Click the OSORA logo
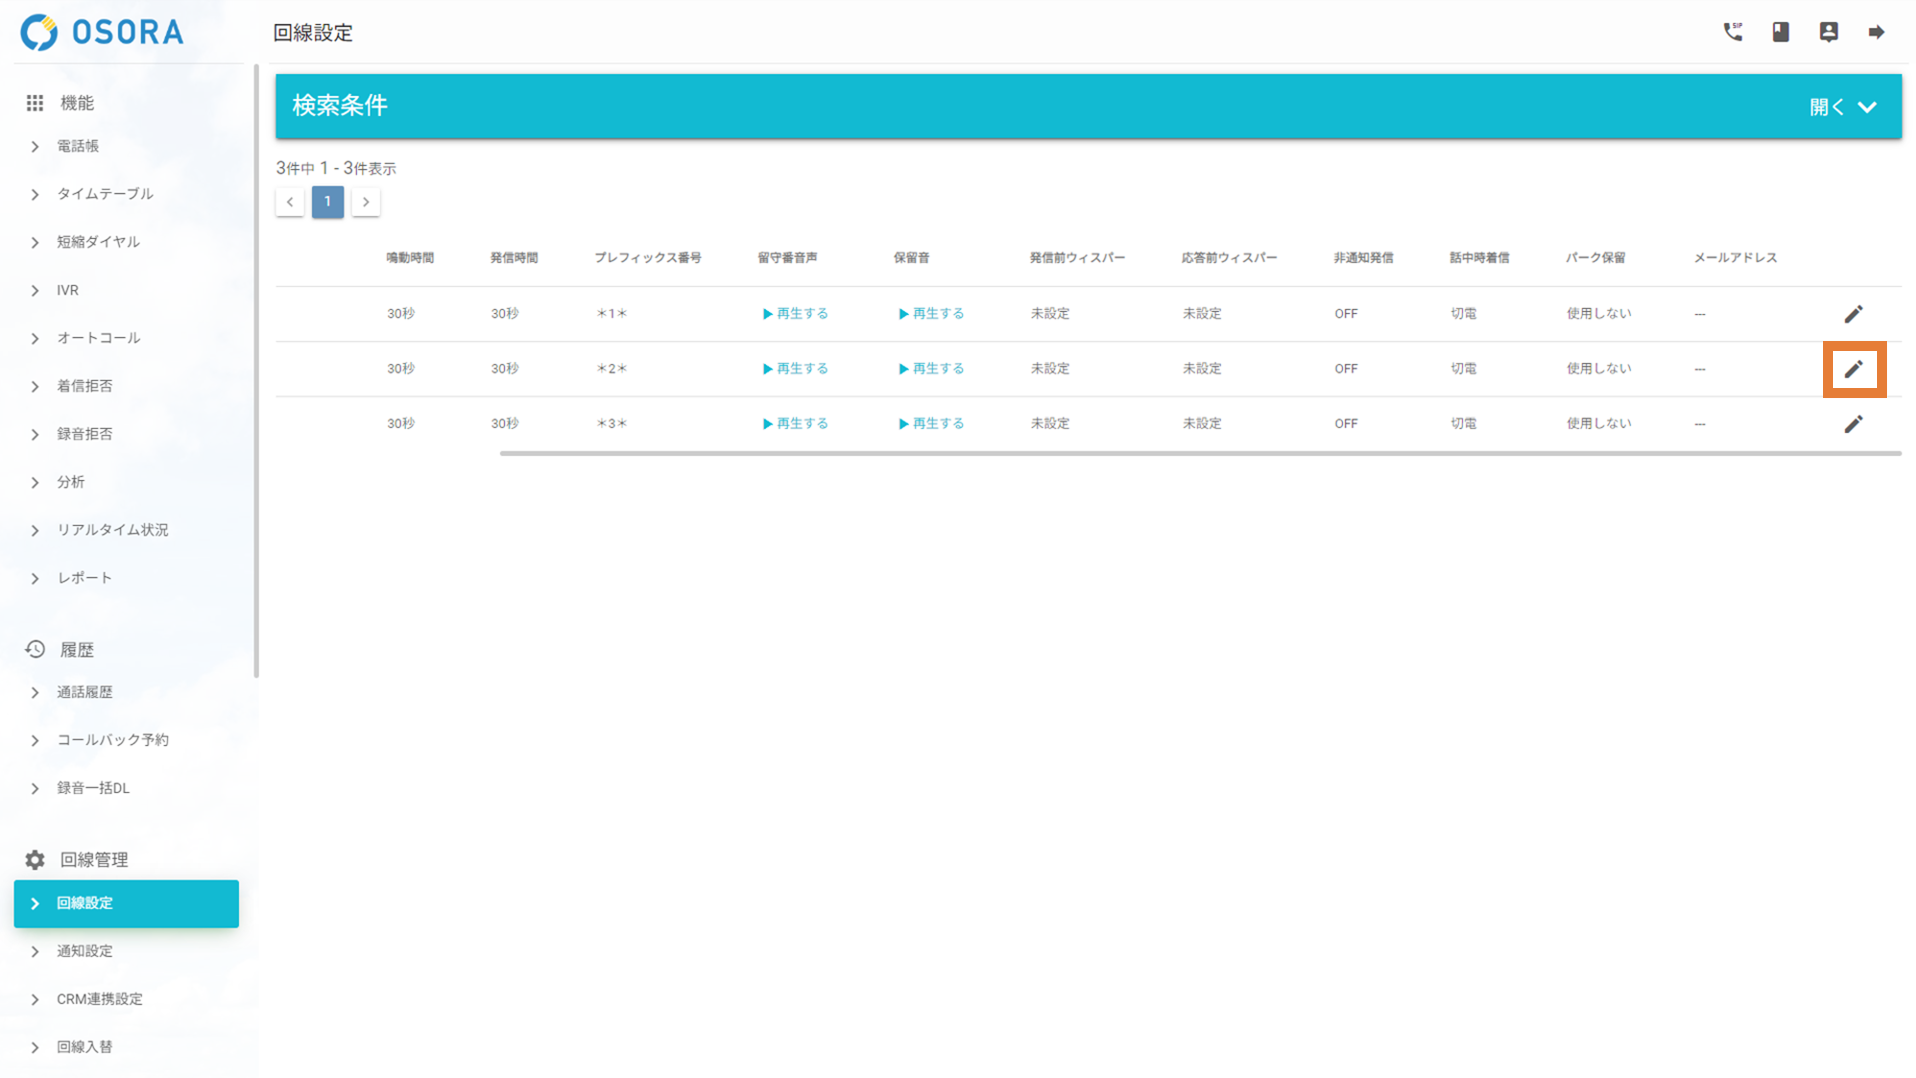This screenshot has height=1078, width=1916. tap(103, 32)
